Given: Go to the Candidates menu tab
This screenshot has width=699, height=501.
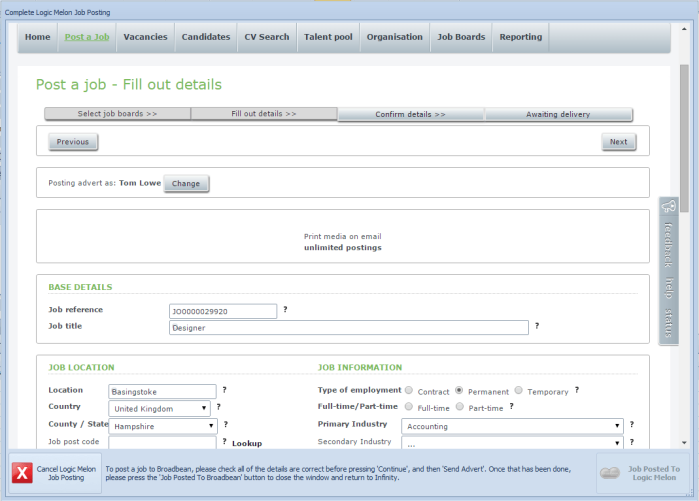Looking at the screenshot, I should (205, 37).
